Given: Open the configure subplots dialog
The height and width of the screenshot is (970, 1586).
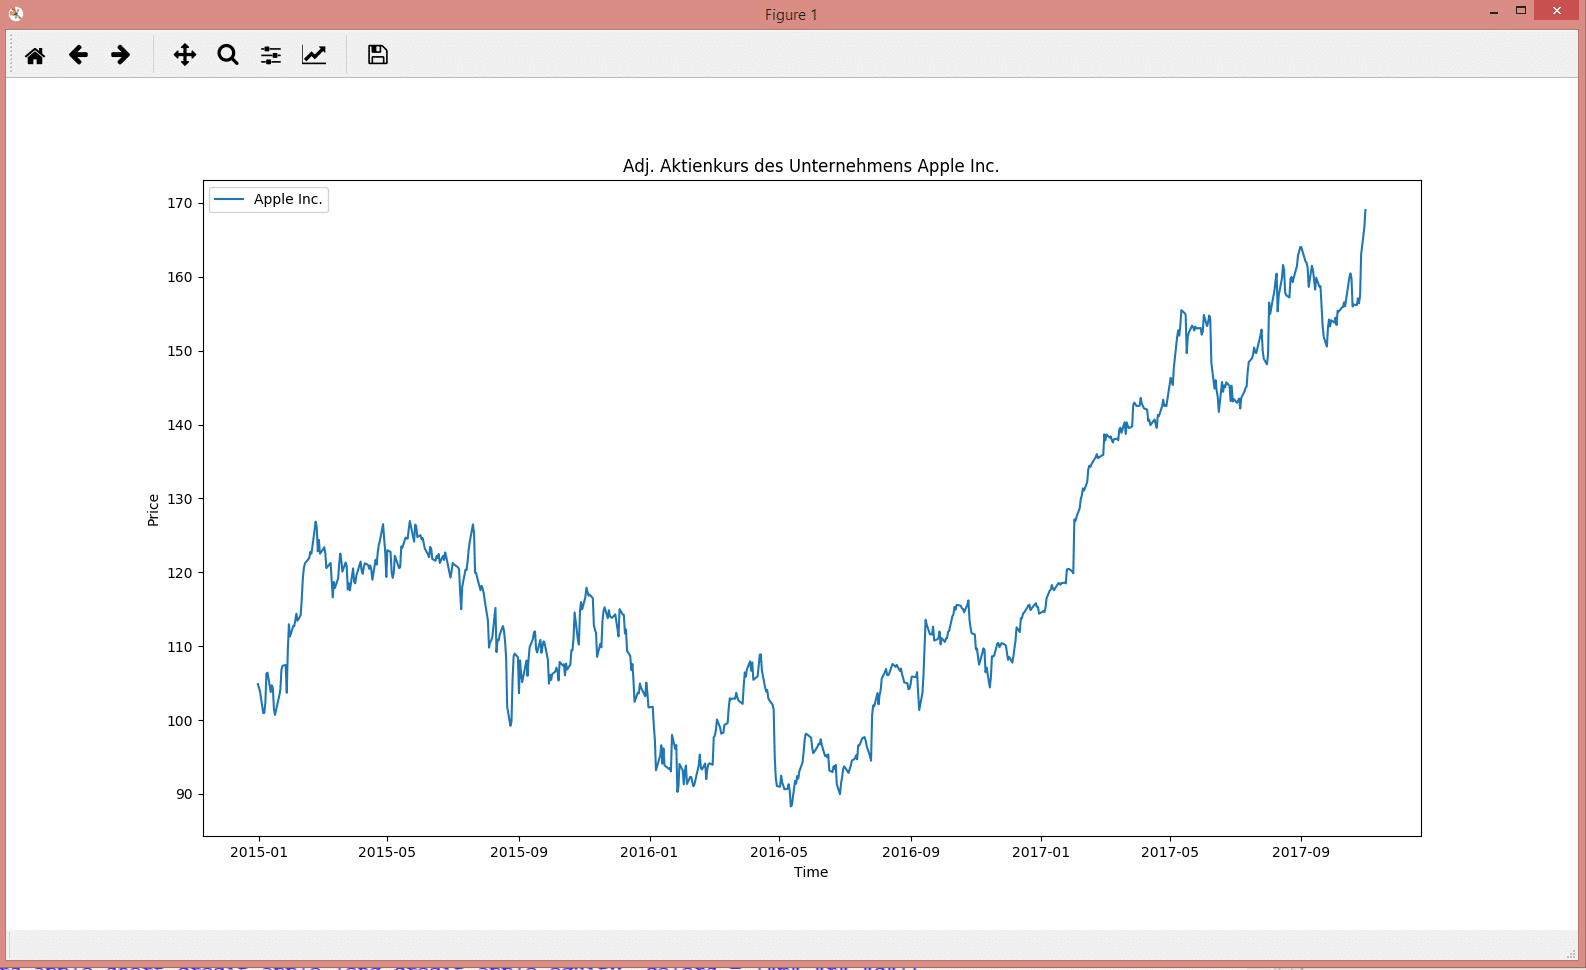Looking at the screenshot, I should 271,55.
